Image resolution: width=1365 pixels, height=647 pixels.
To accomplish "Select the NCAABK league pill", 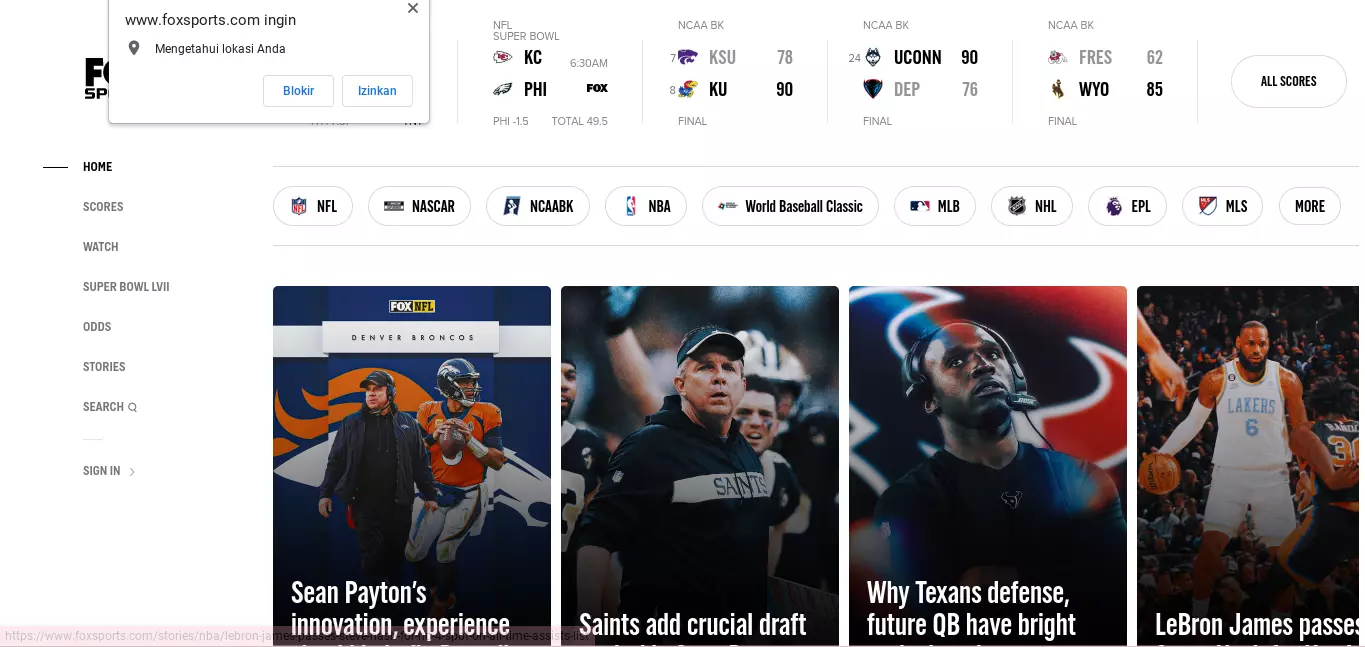I will pyautogui.click(x=538, y=206).
